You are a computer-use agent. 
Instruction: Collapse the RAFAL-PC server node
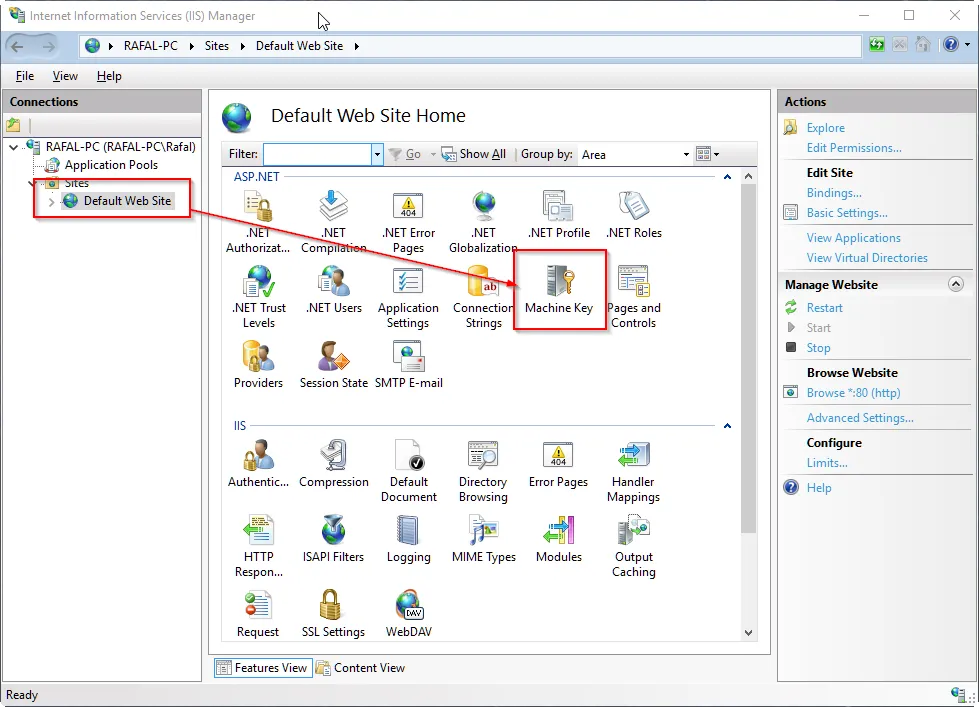coord(13,147)
